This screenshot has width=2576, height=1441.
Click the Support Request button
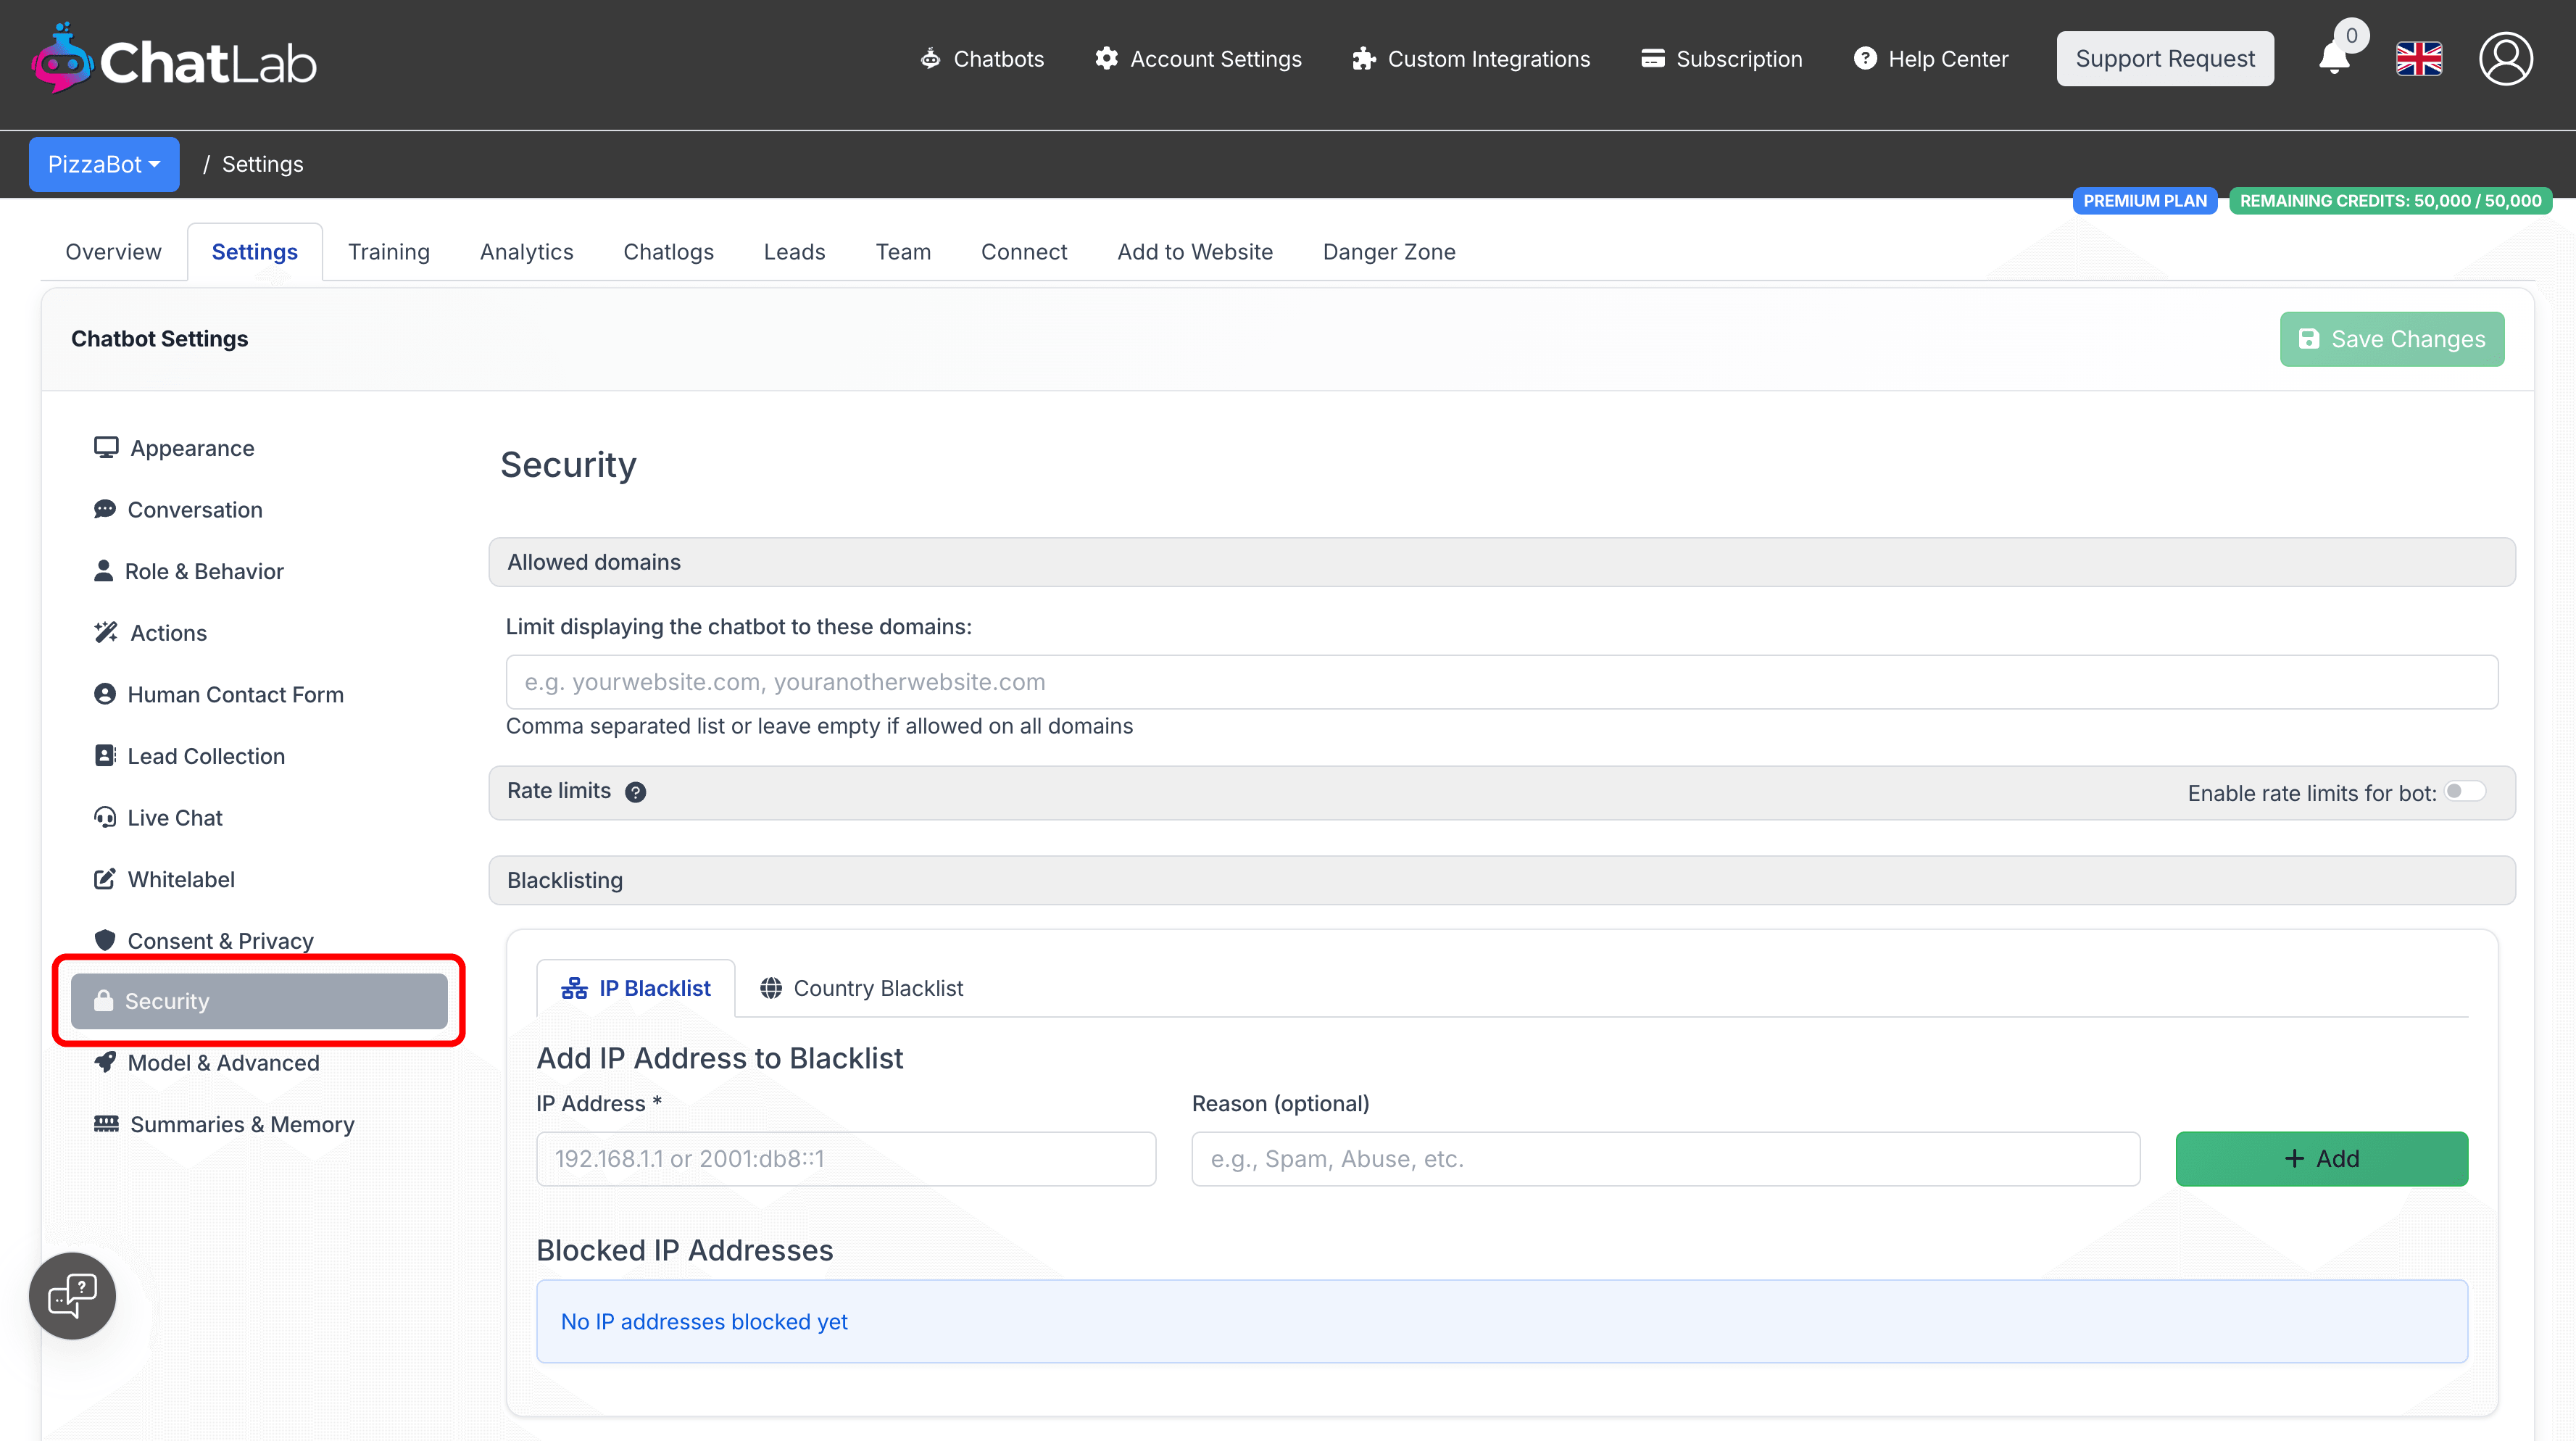pyautogui.click(x=2164, y=59)
